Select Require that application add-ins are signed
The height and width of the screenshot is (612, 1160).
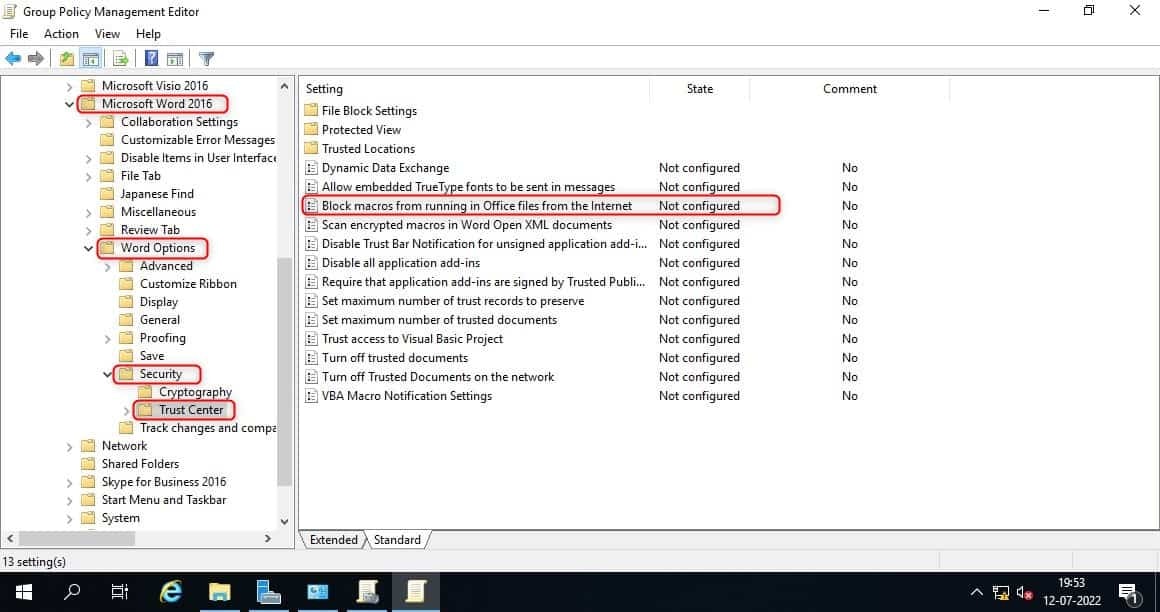click(483, 282)
